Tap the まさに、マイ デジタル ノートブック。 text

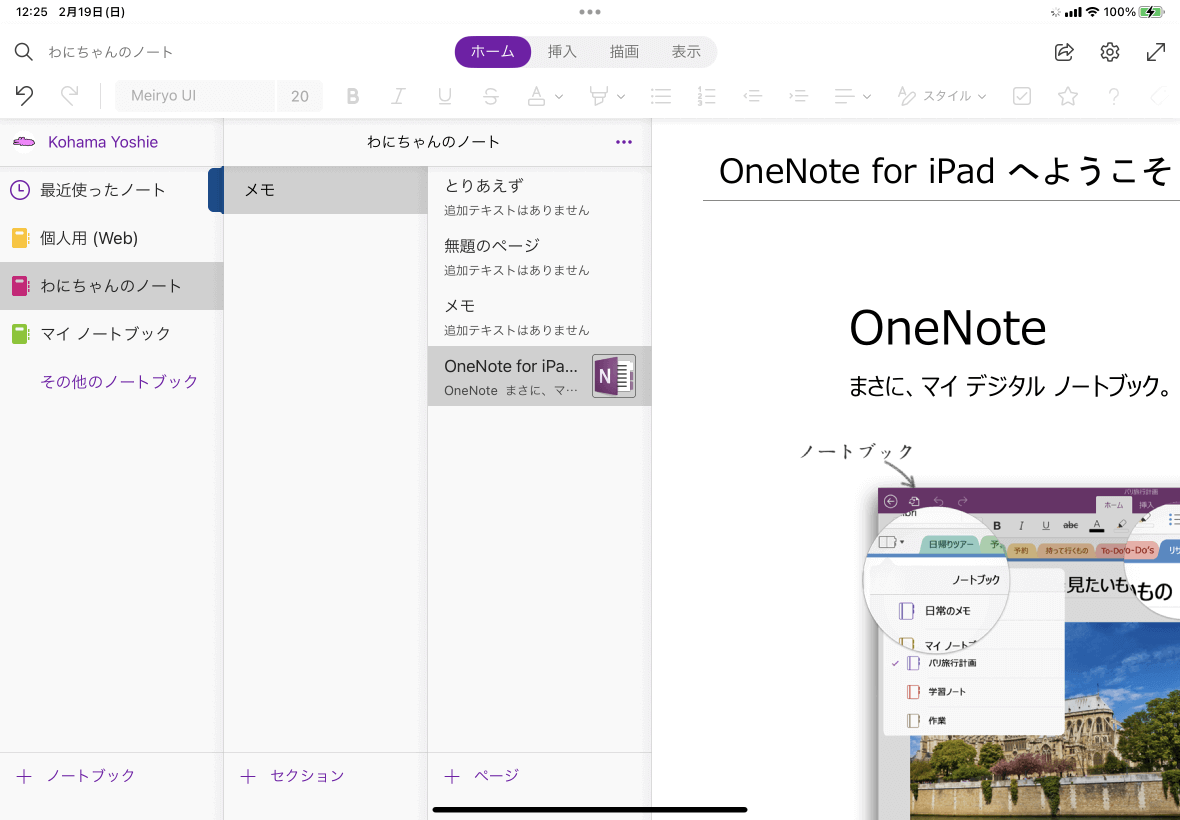click(x=1010, y=387)
